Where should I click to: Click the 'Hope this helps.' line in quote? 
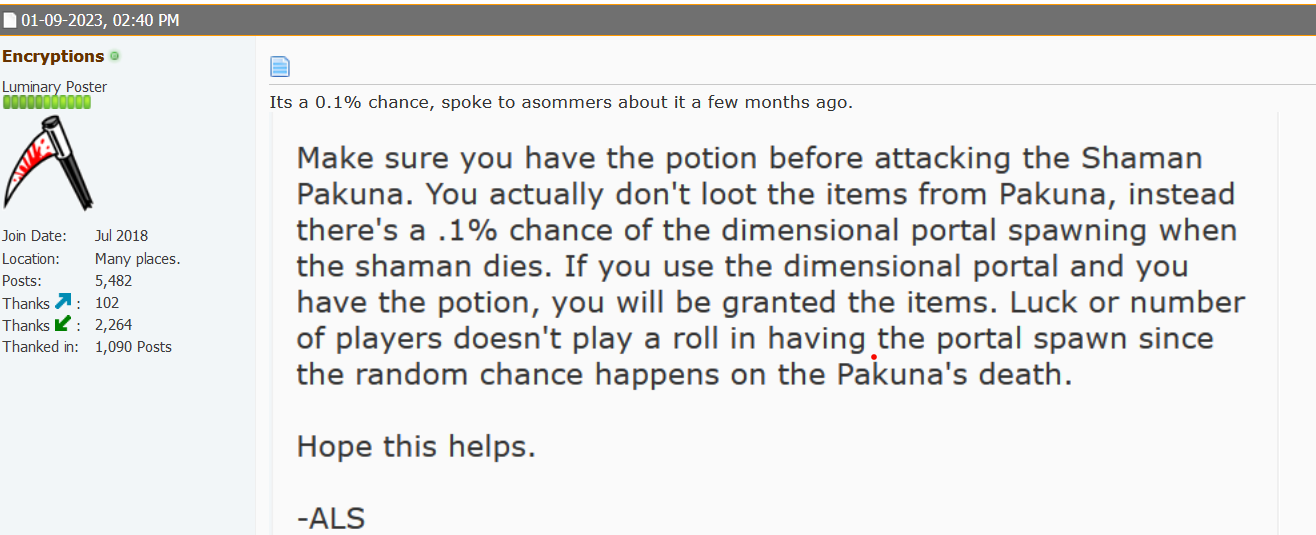click(416, 446)
